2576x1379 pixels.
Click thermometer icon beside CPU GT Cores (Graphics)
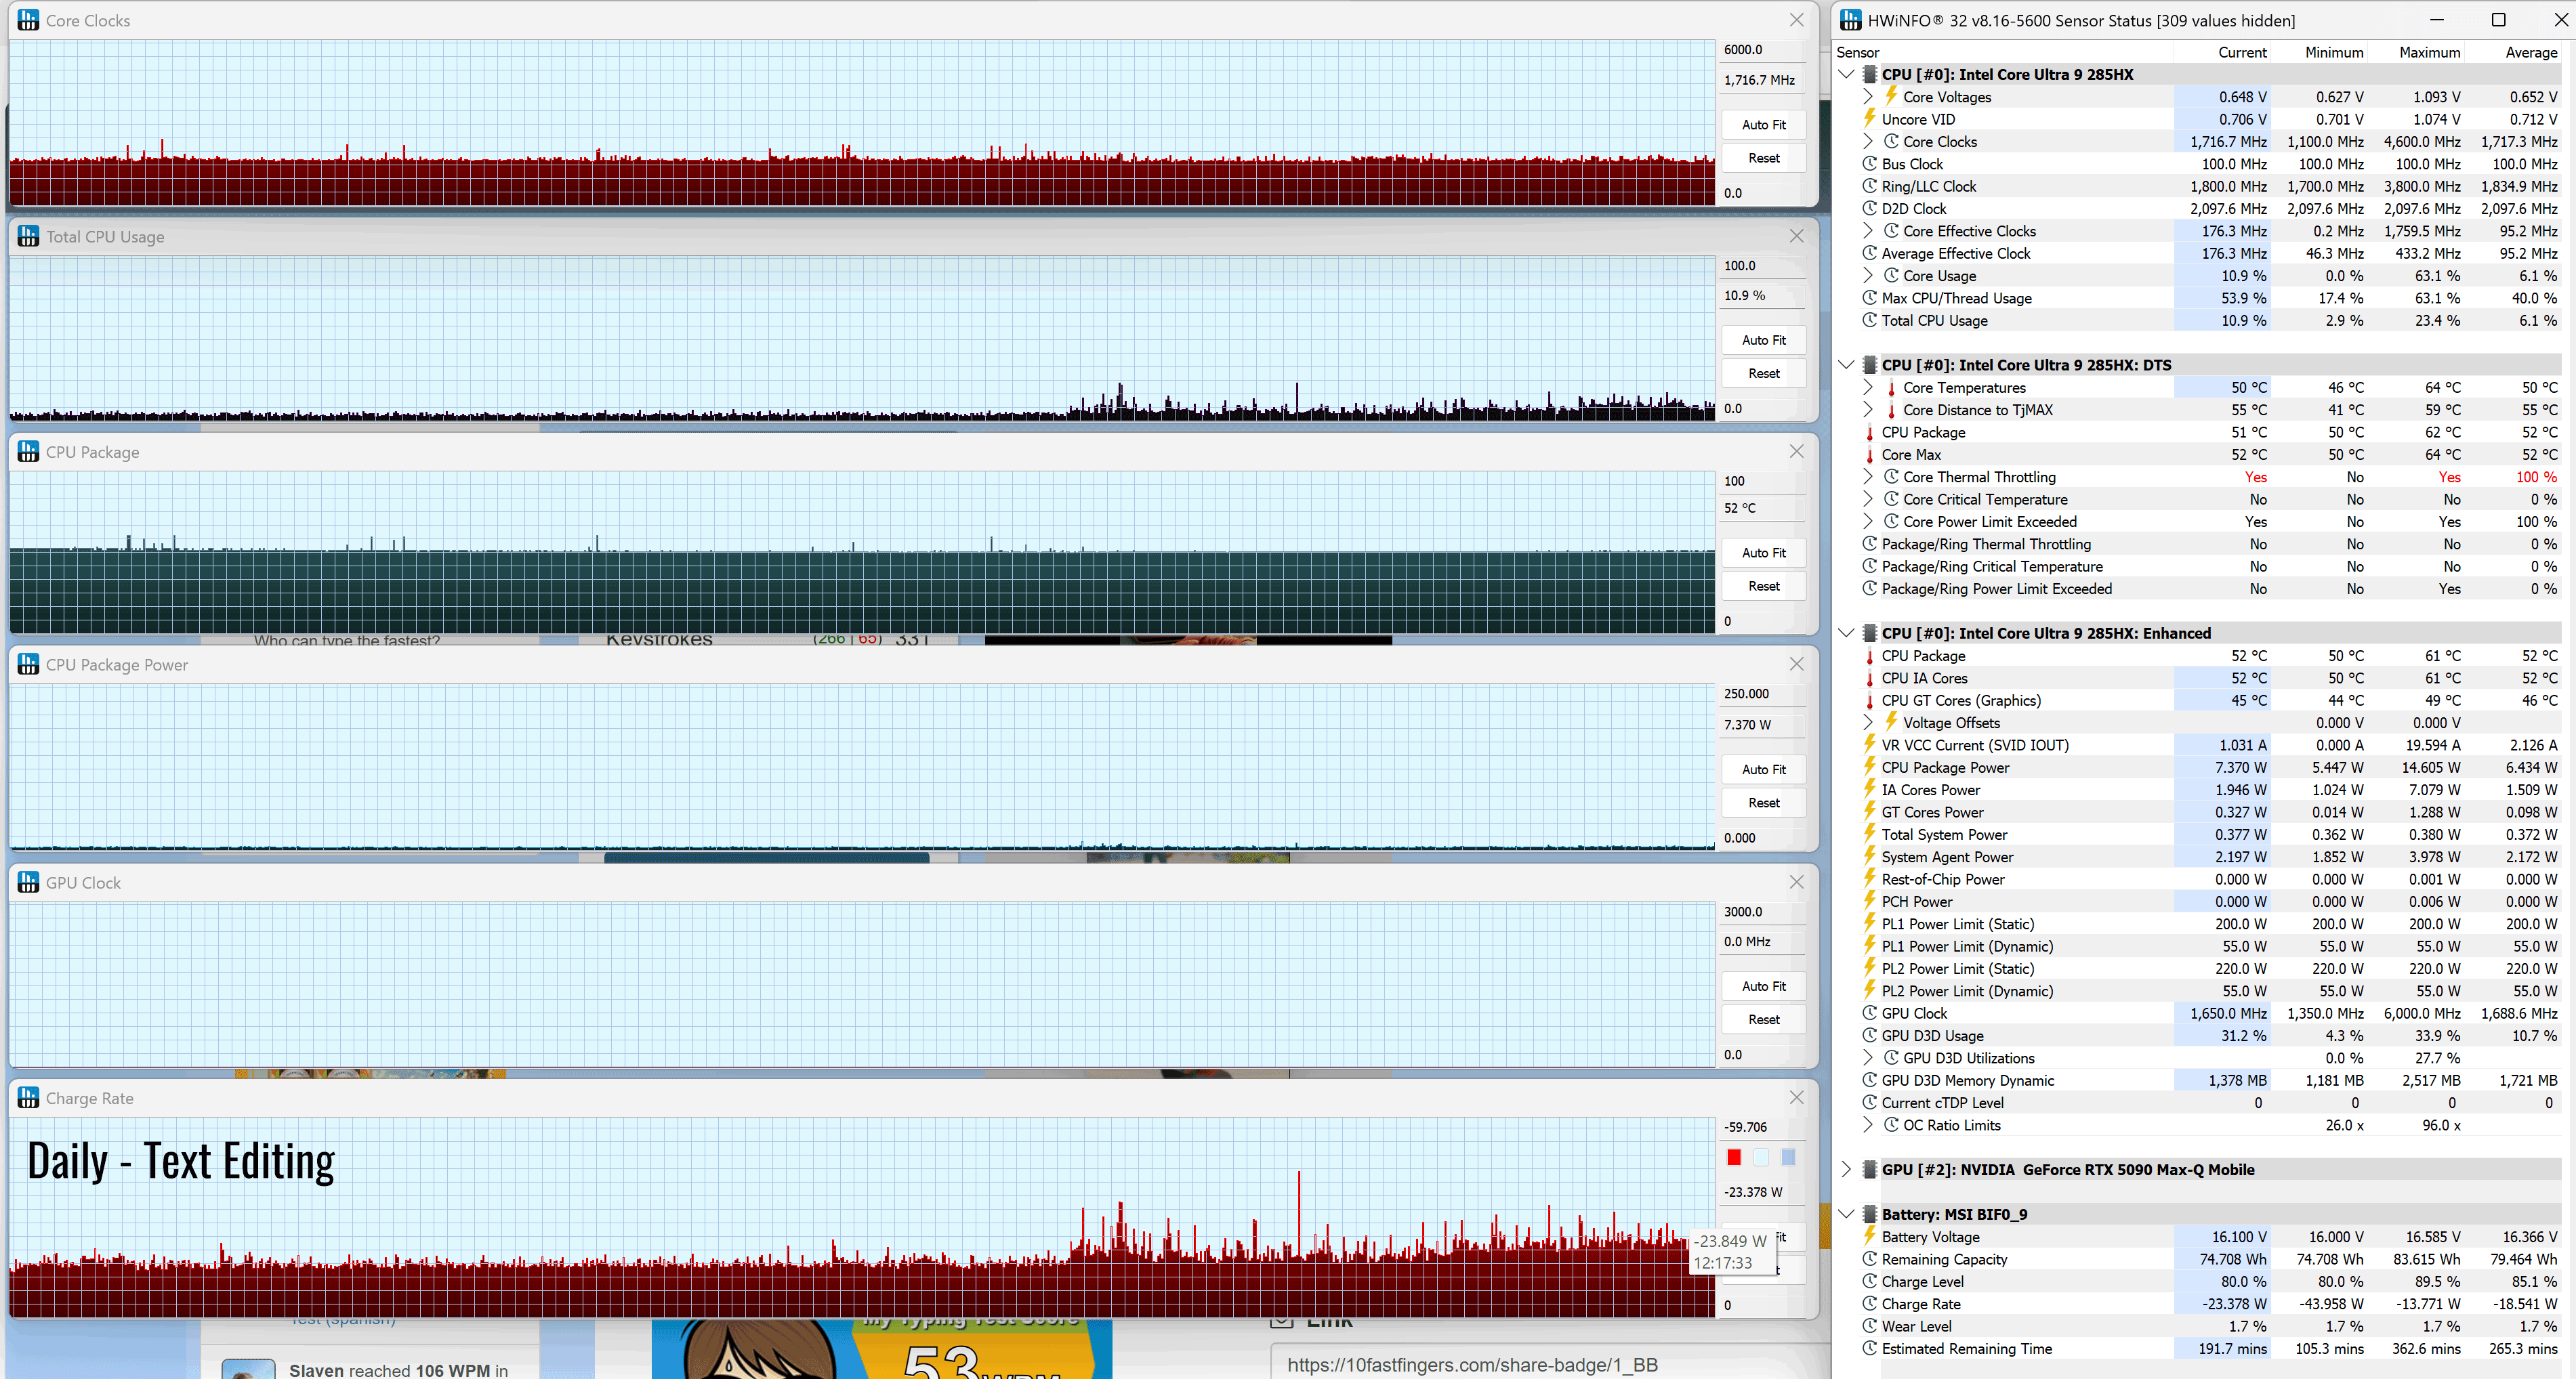1869,700
